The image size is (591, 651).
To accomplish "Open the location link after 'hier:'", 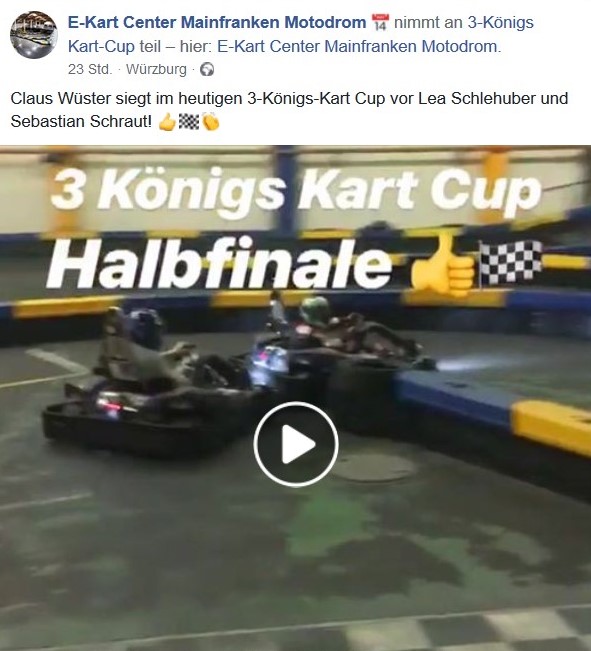I will coord(357,46).
